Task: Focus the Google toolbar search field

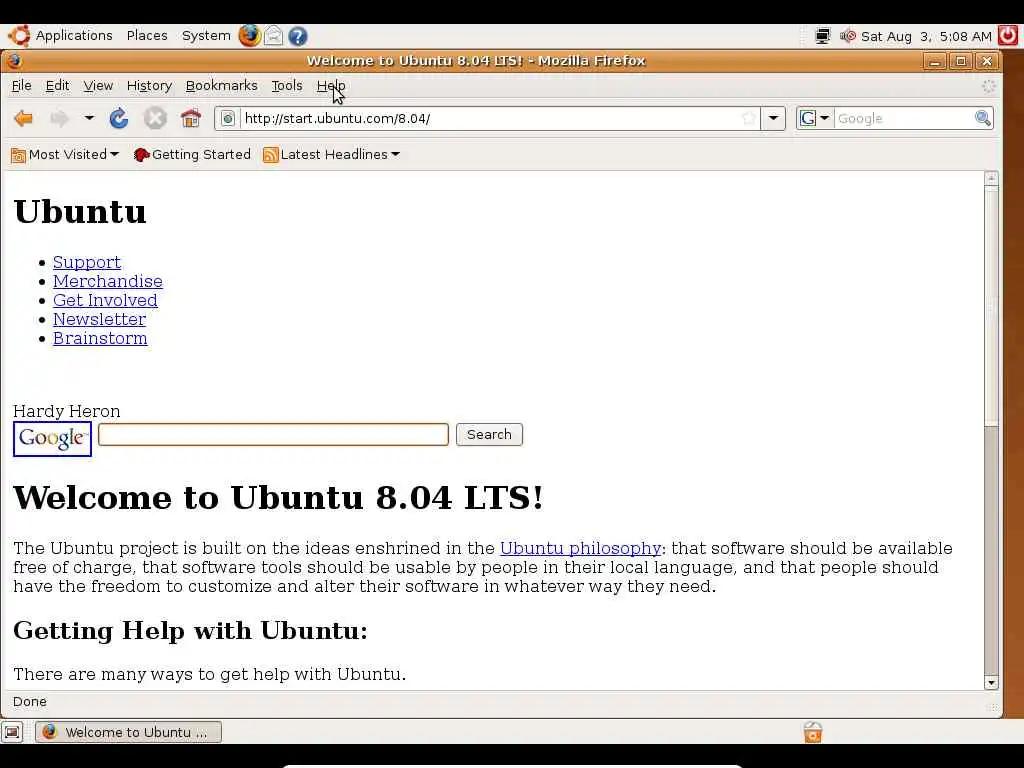Action: point(904,119)
